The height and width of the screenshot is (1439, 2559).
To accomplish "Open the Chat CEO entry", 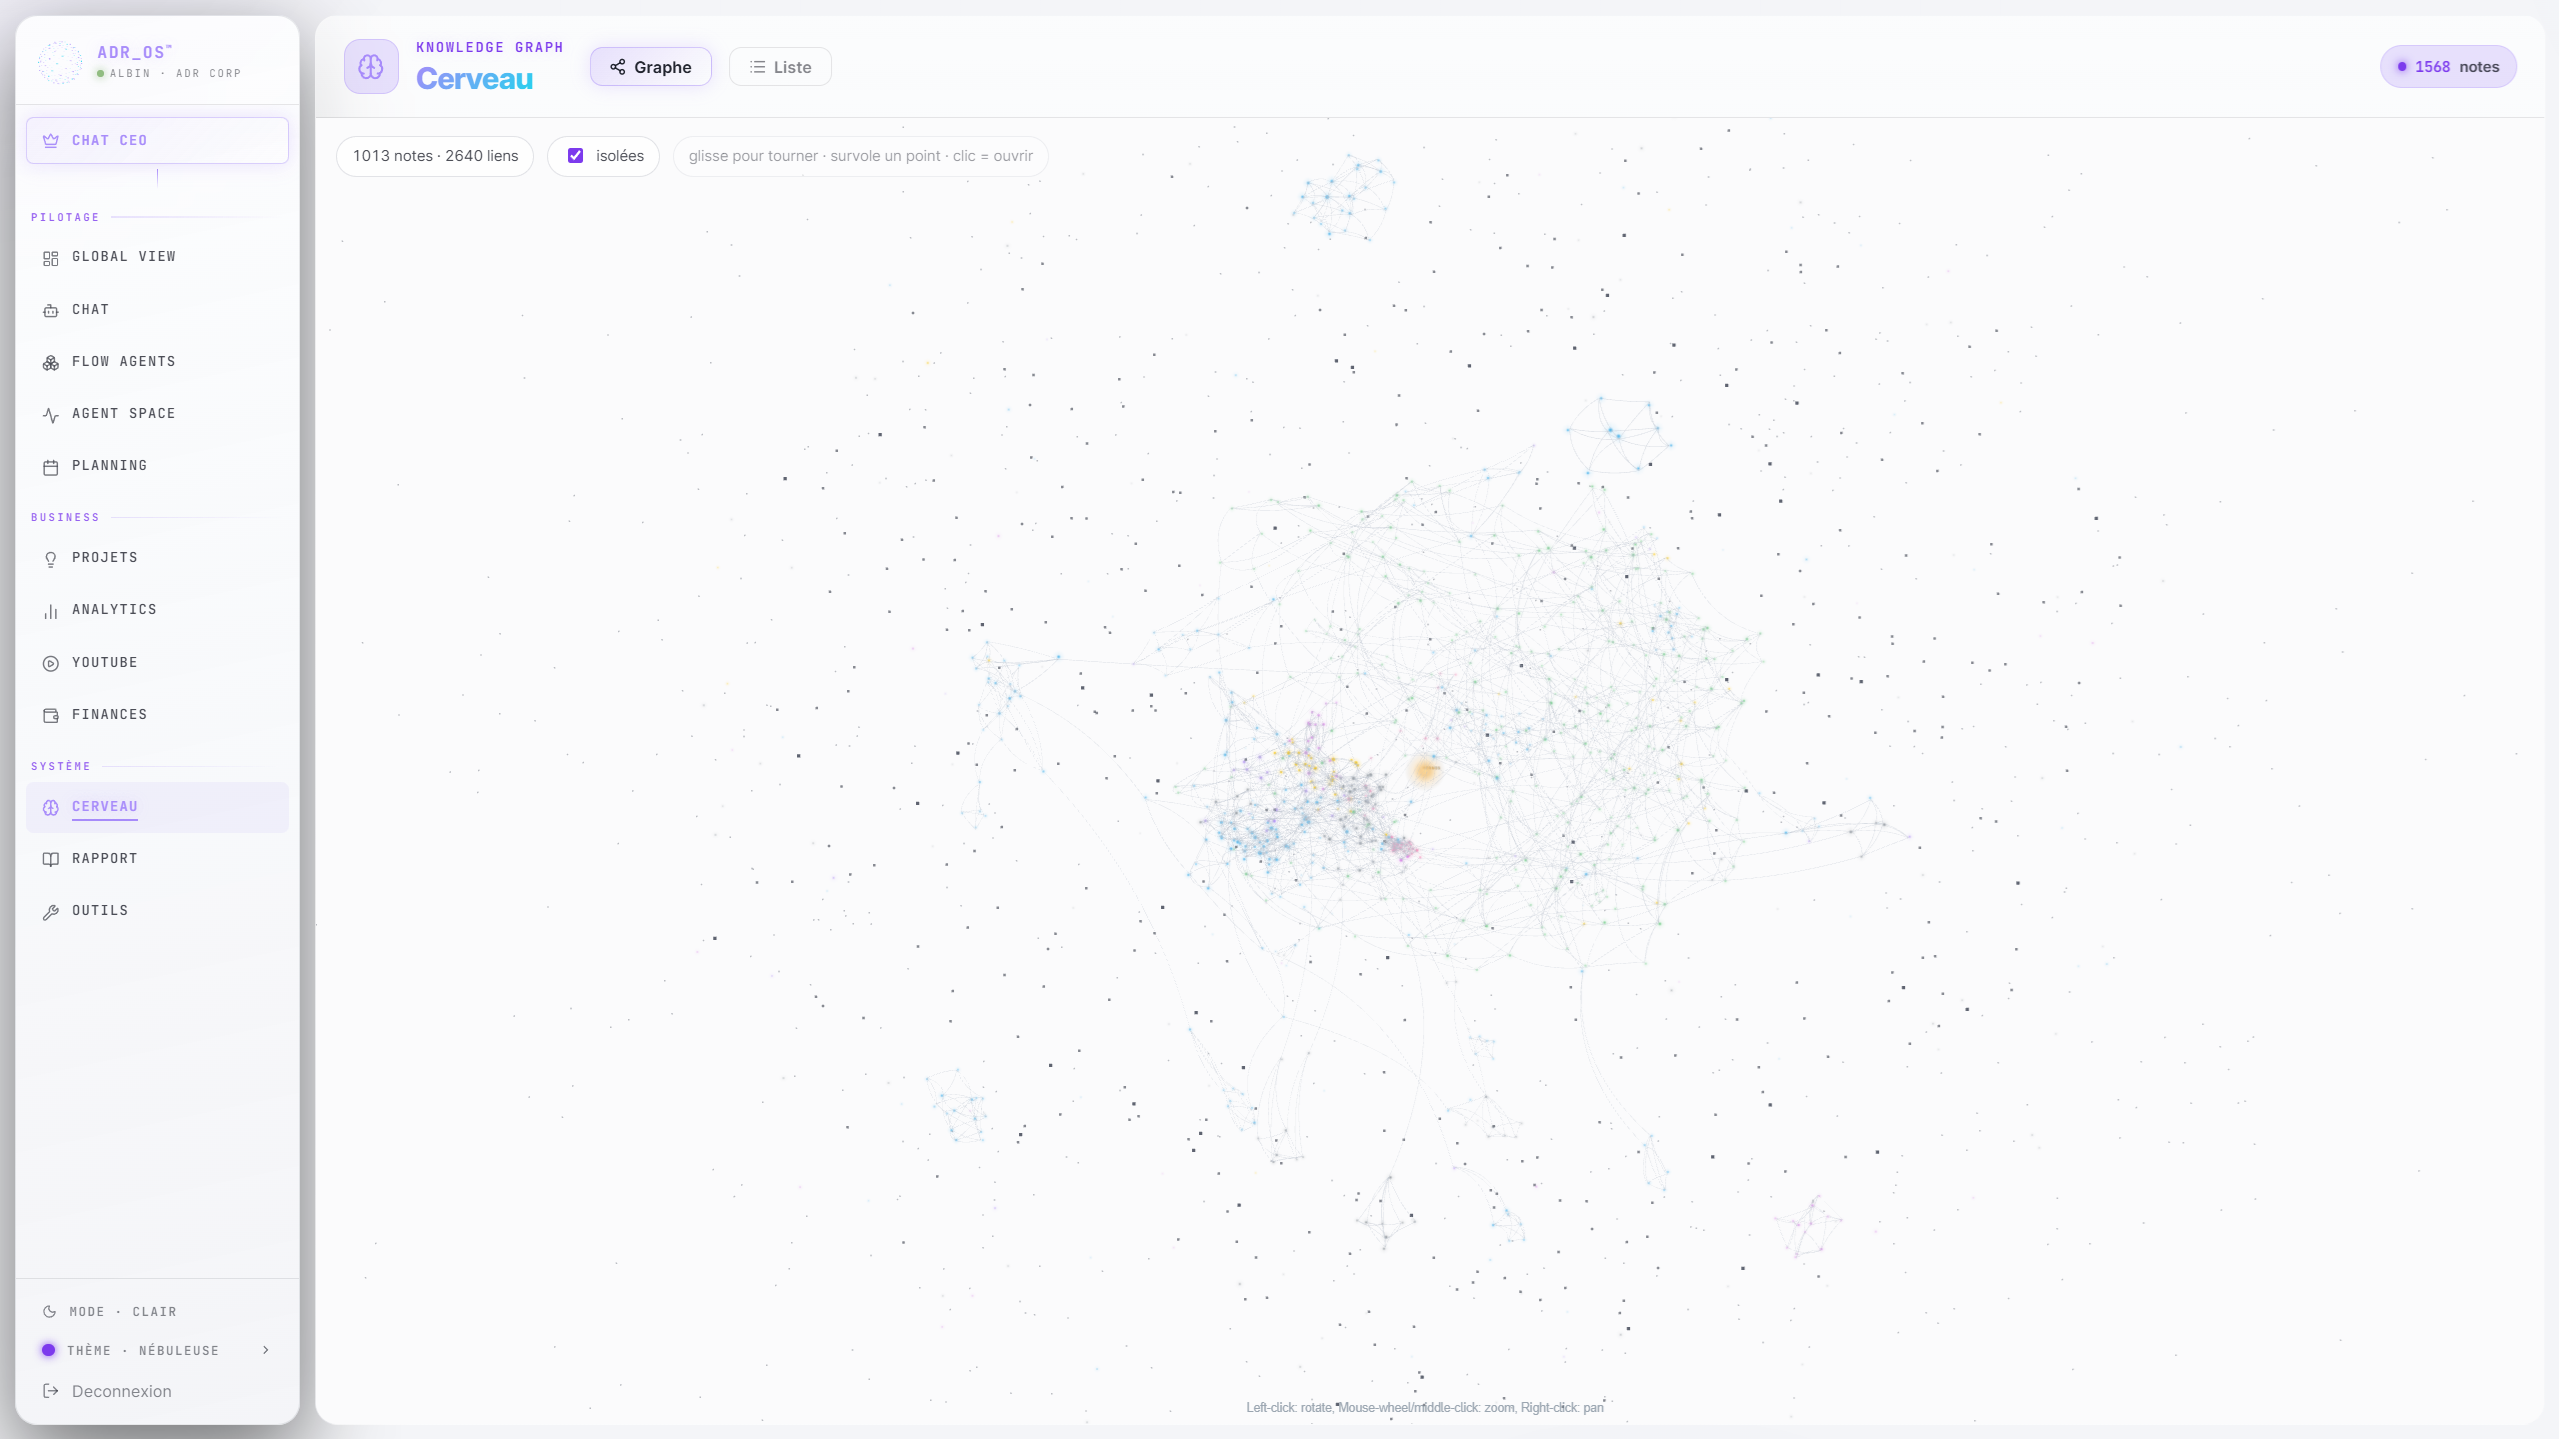I will point(157,141).
